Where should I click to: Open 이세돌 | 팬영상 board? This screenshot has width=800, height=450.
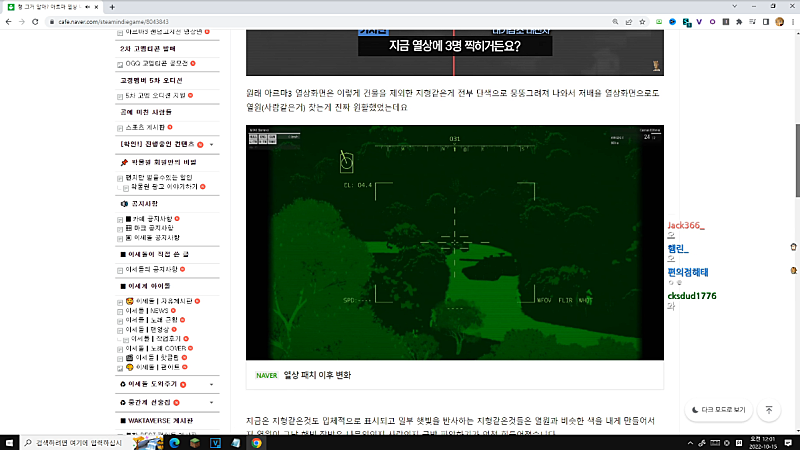[x=147, y=330]
